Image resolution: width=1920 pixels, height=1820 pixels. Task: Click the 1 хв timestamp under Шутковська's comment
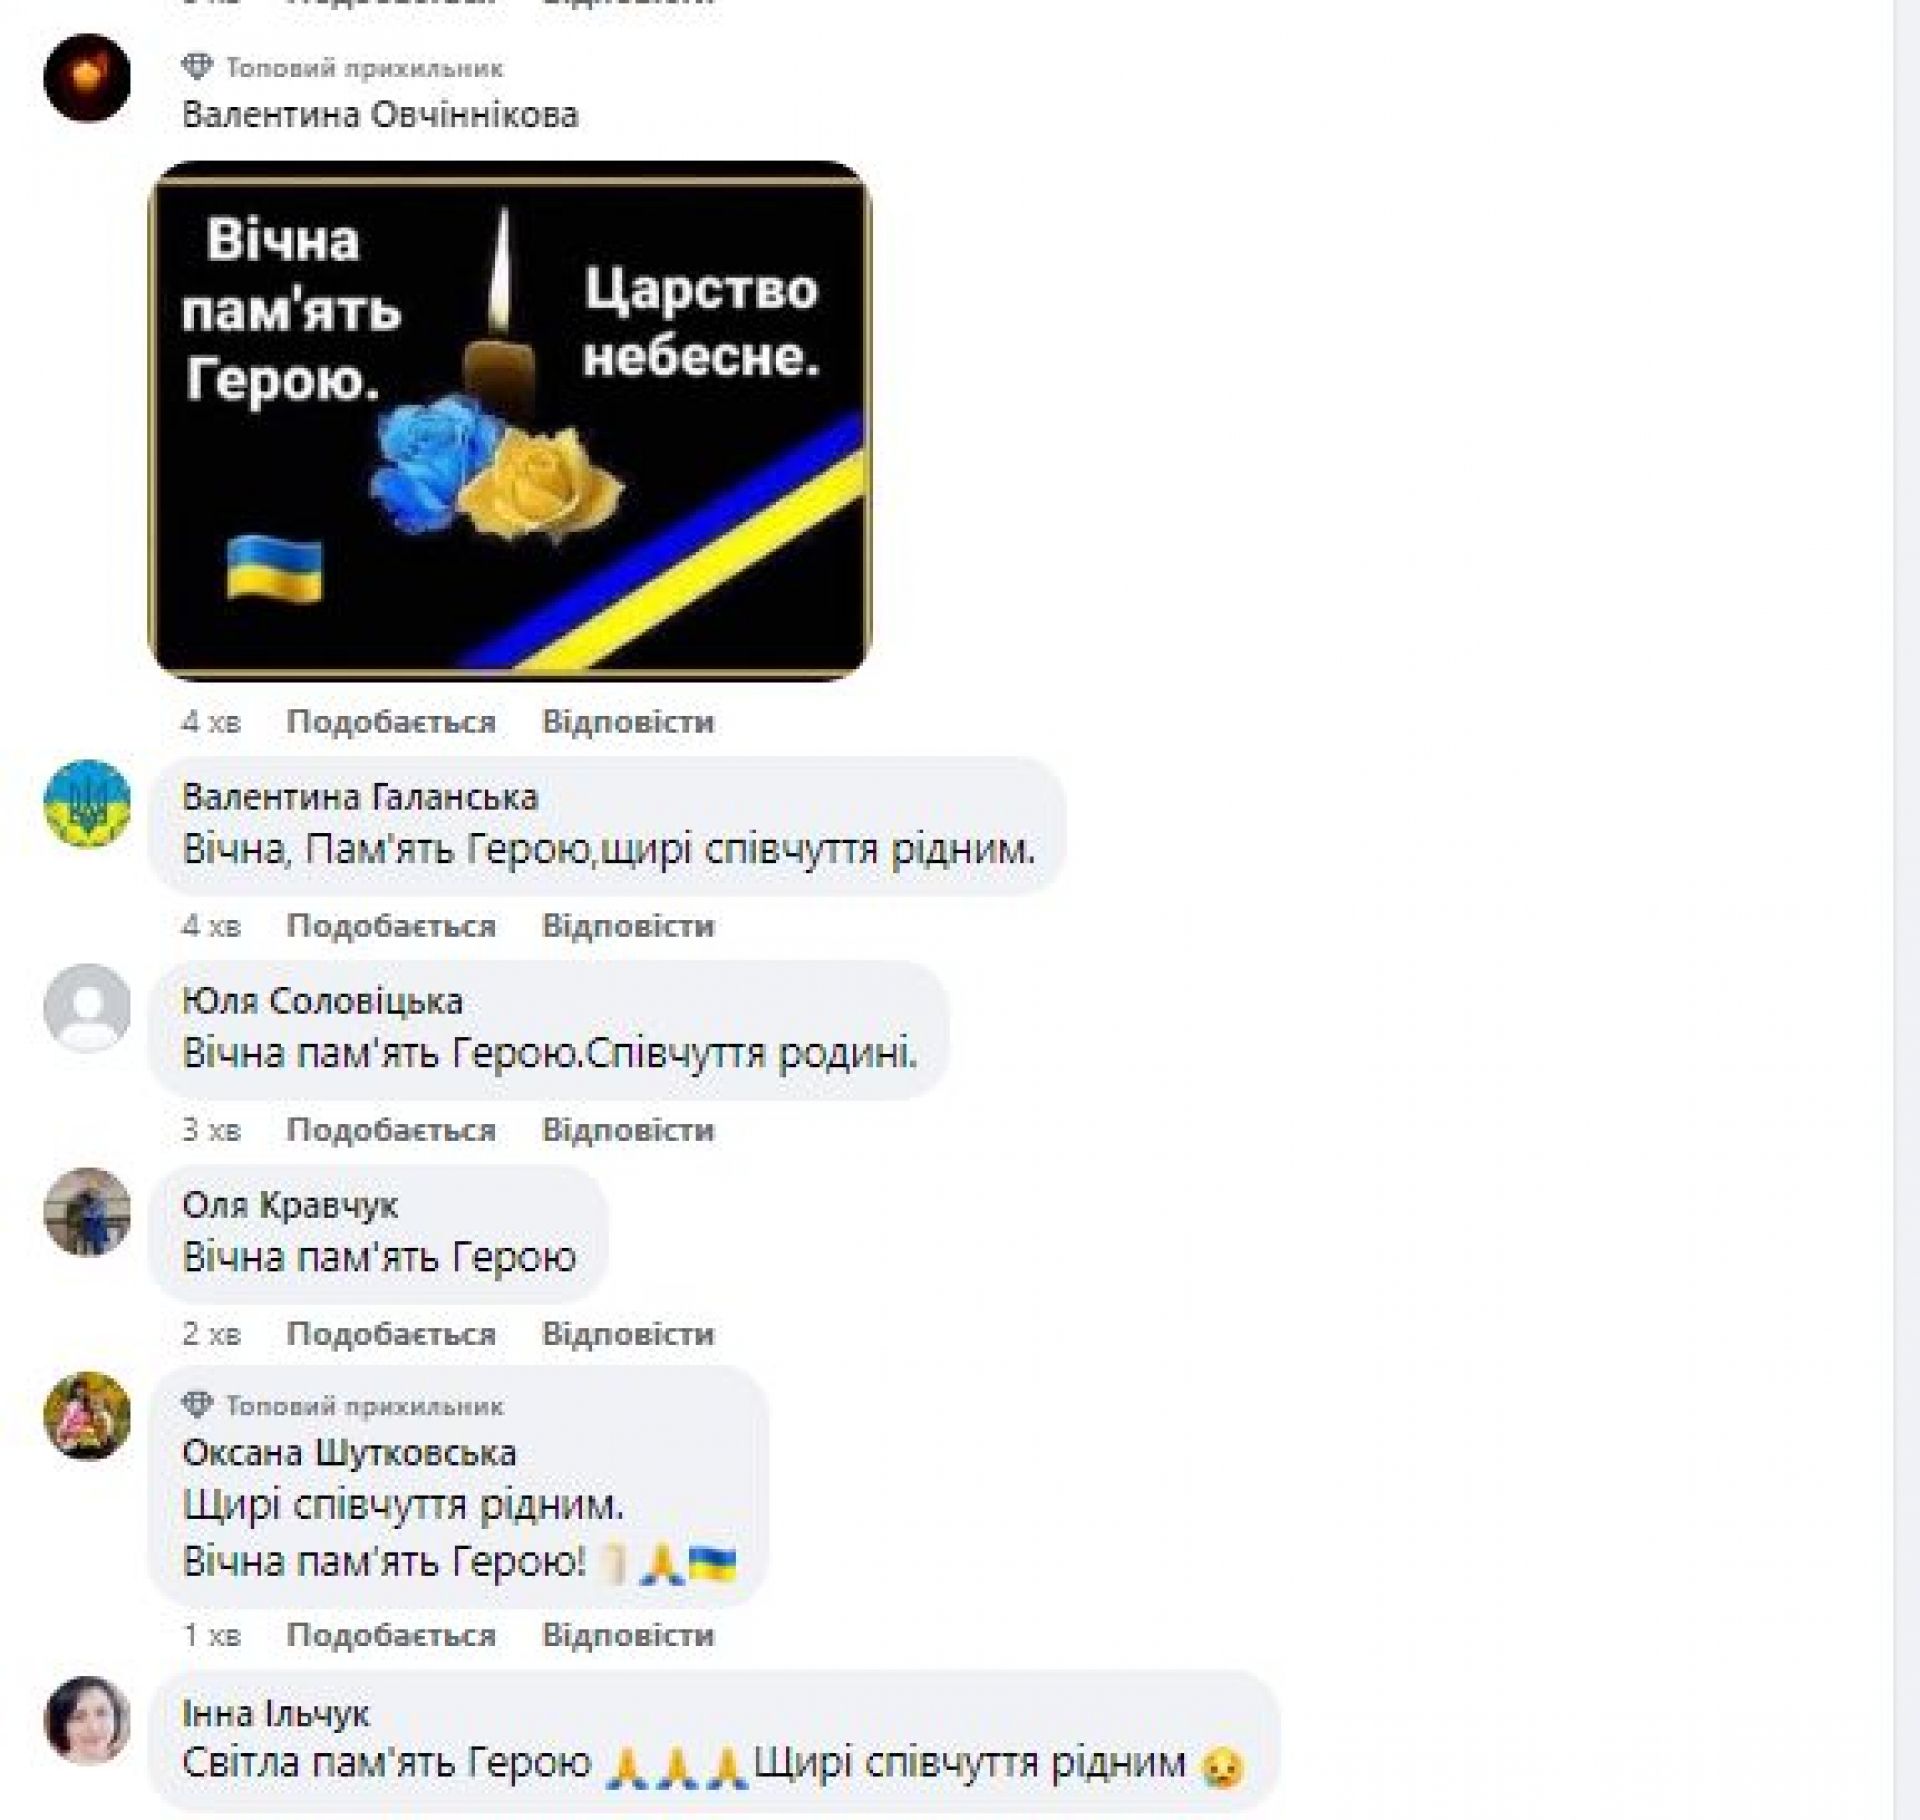[211, 1635]
